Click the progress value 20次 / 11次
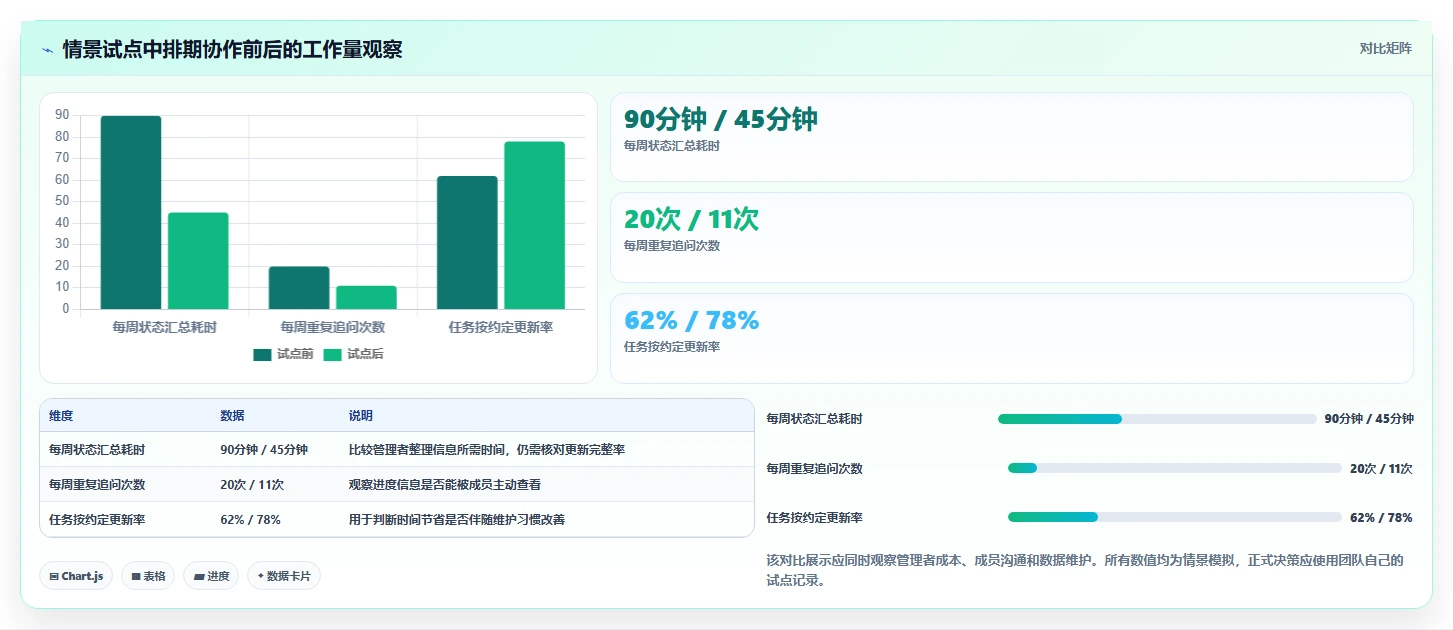 point(1381,468)
